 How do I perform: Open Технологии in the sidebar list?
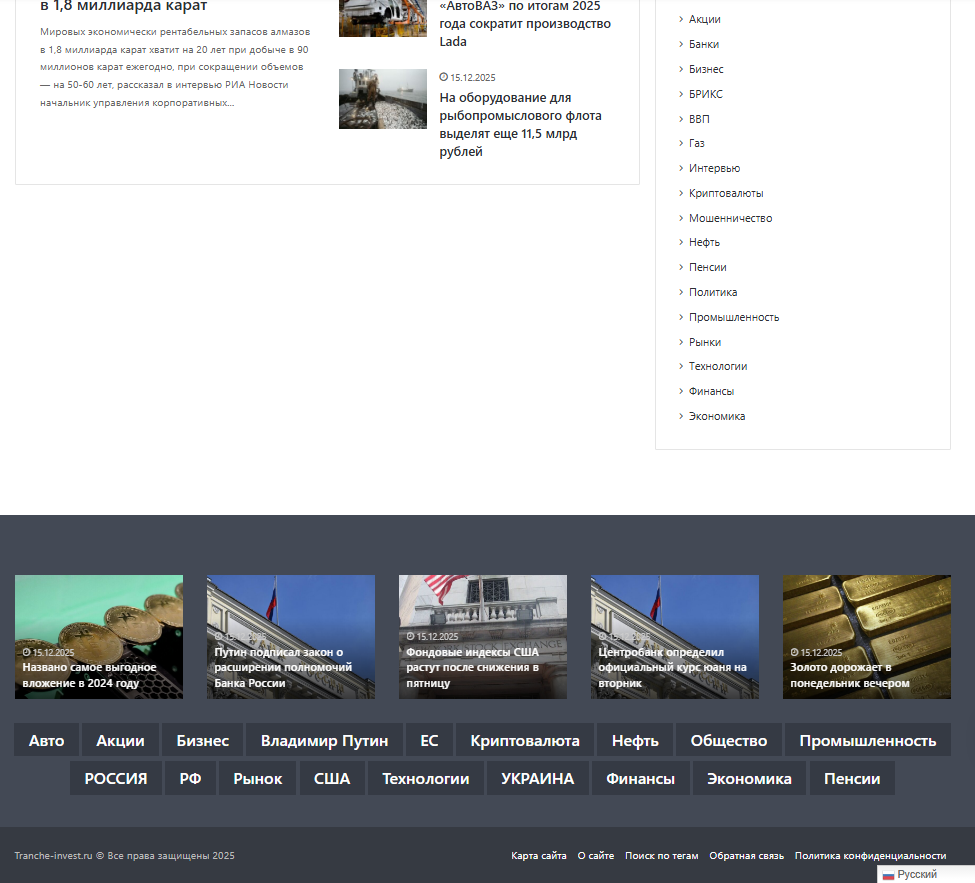tap(718, 366)
